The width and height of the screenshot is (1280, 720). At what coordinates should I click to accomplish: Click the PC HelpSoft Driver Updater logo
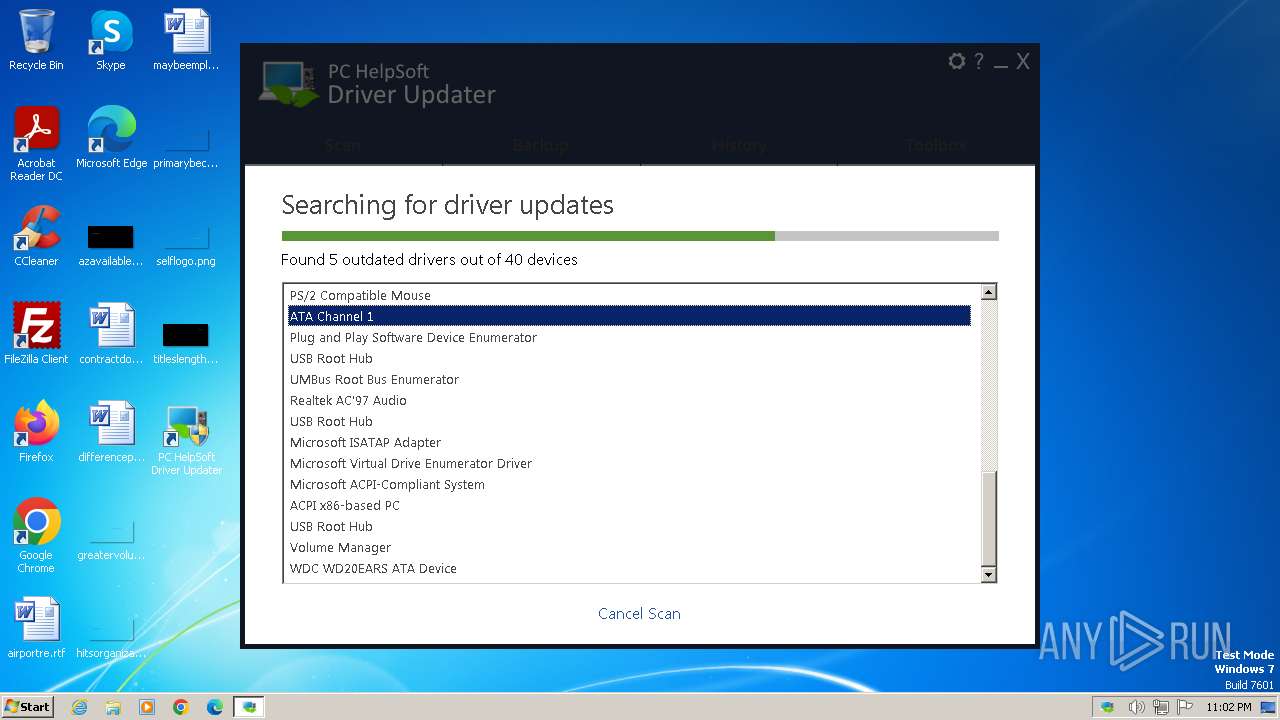378,84
